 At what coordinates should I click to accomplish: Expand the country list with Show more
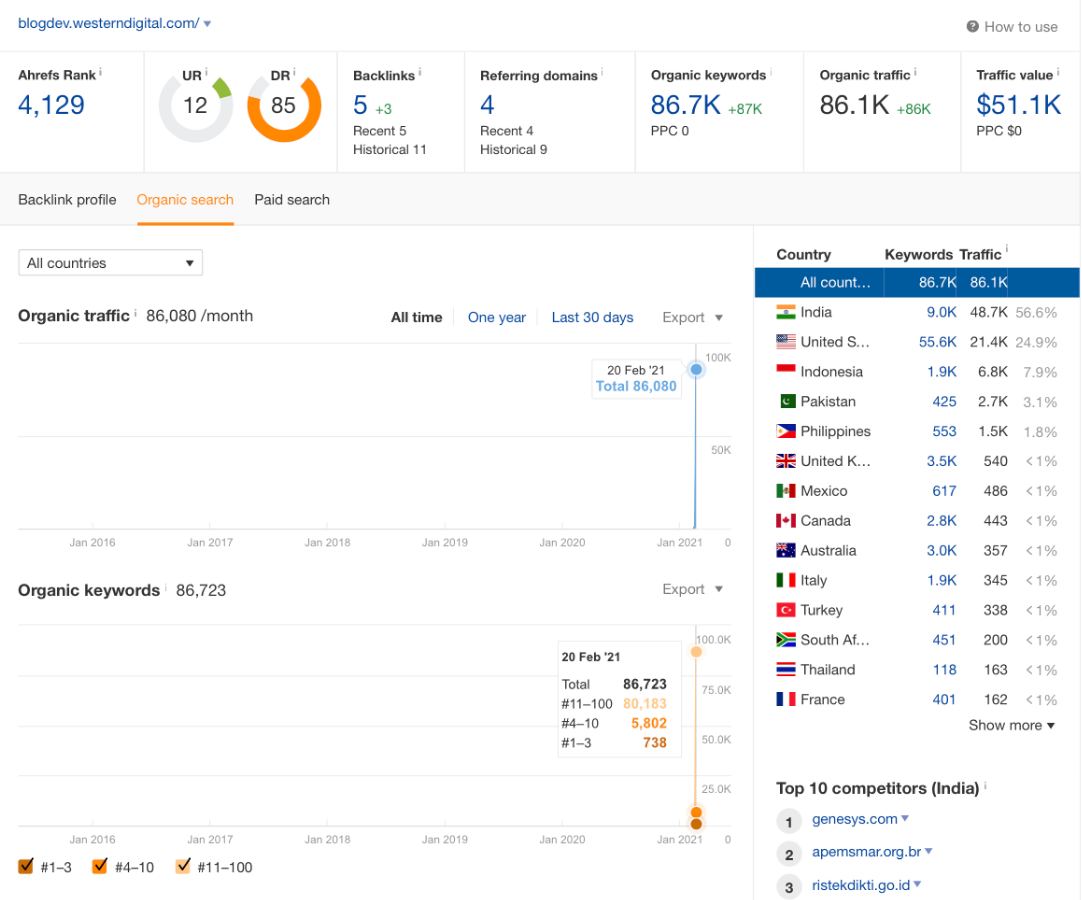click(x=1011, y=725)
